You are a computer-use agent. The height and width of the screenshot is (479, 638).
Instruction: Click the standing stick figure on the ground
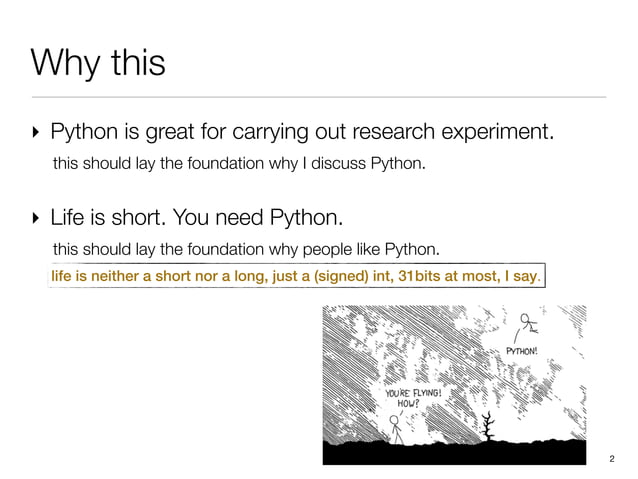[395, 429]
